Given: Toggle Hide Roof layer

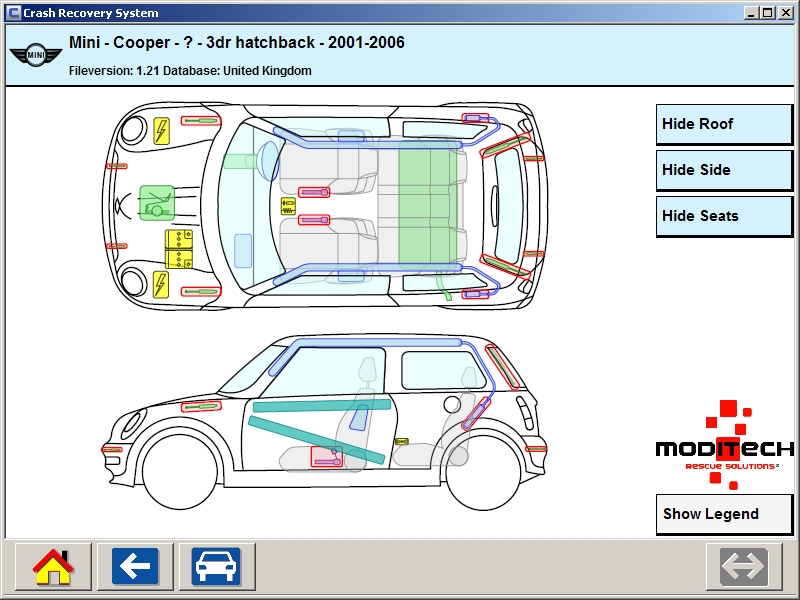Looking at the screenshot, I should pos(723,124).
